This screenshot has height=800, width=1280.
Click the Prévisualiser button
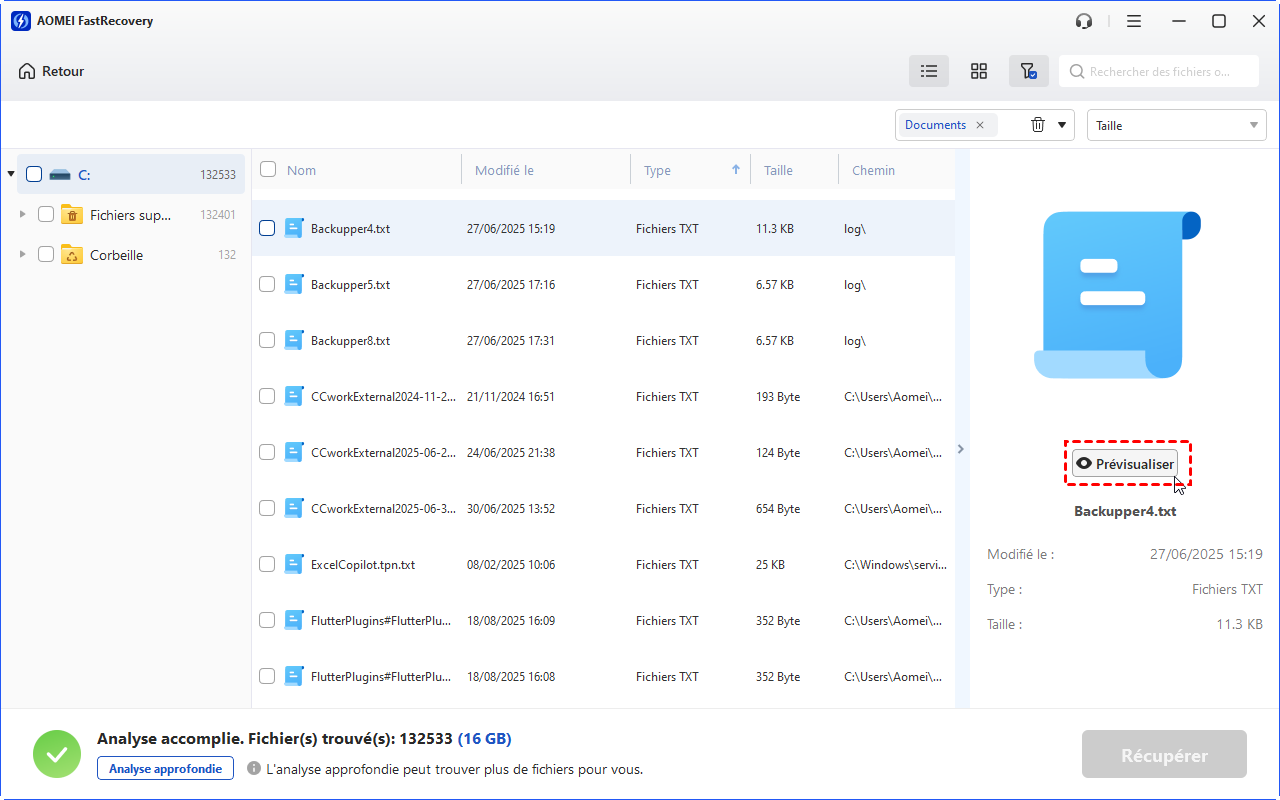click(1125, 464)
